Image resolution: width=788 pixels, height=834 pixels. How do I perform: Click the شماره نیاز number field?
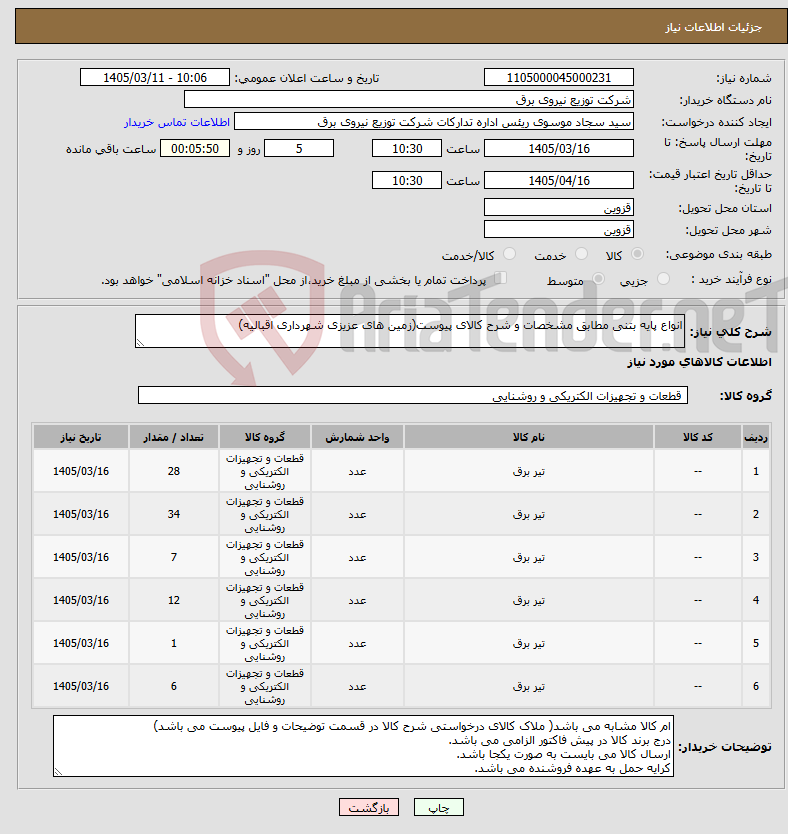pos(559,77)
